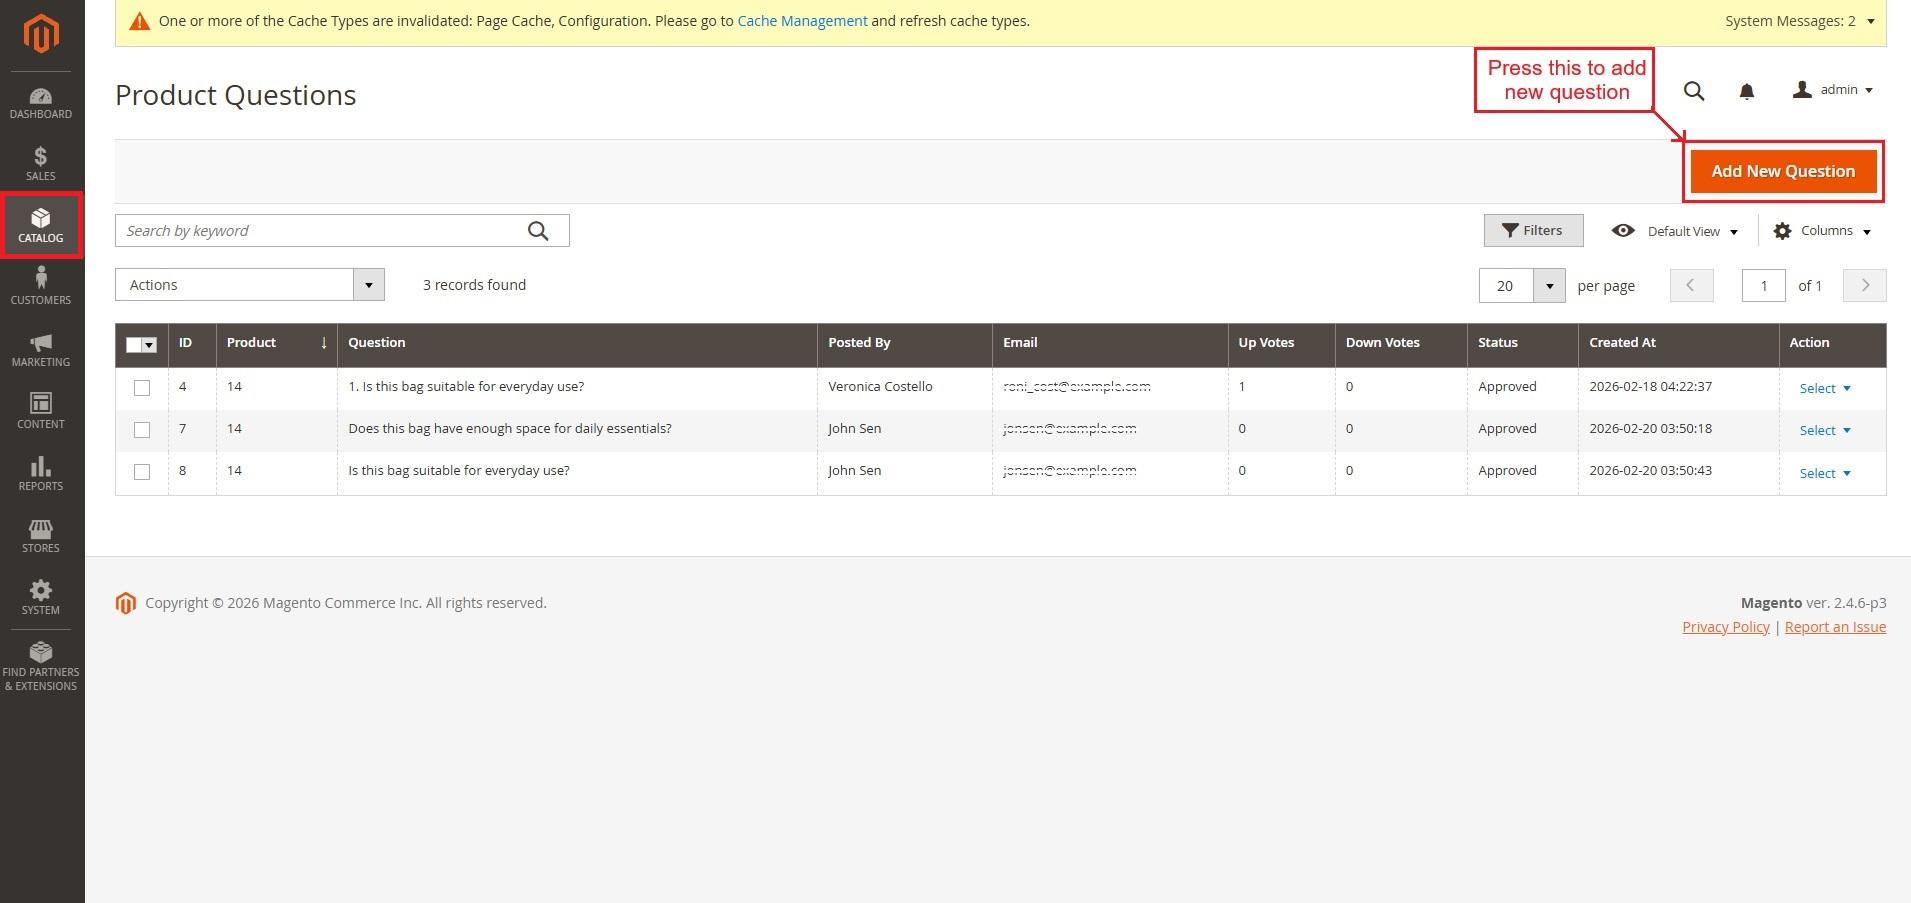Screen dimensions: 1911x903
Task: Click the Add New Question button
Action: [1782, 171]
